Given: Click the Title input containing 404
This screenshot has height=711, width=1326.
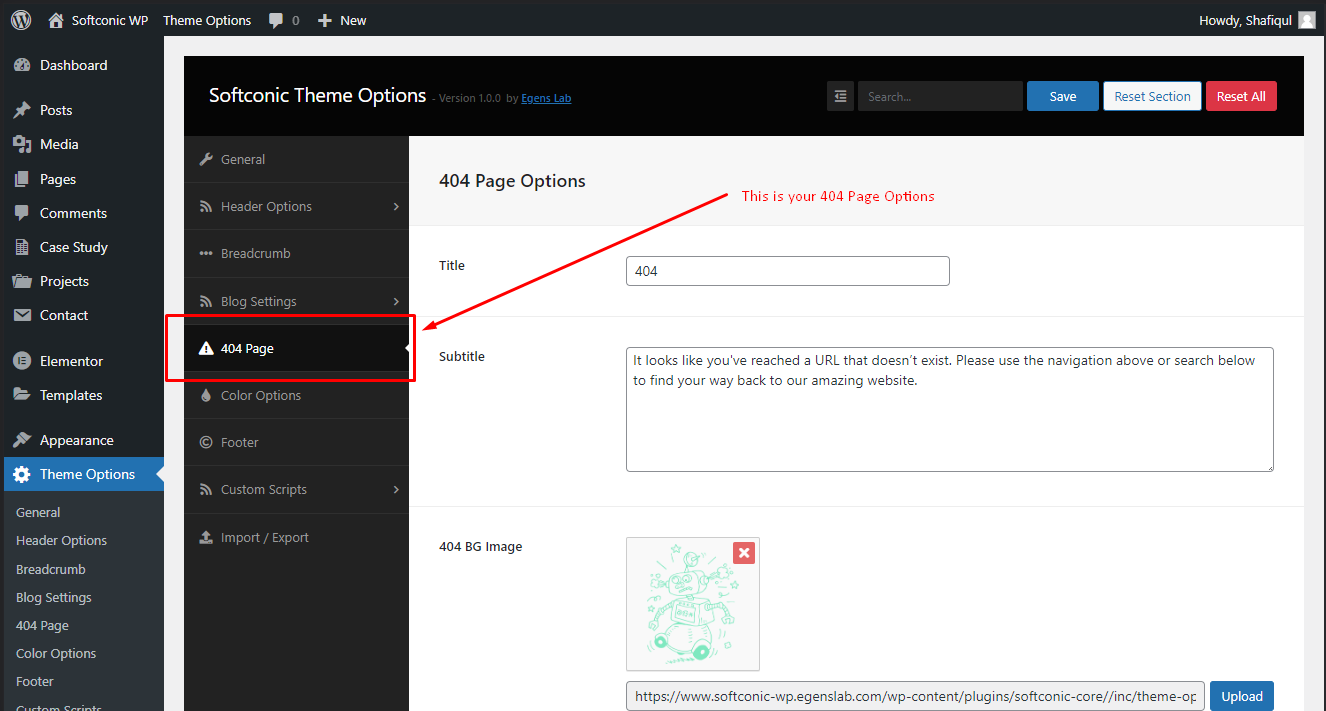Looking at the screenshot, I should 788,271.
